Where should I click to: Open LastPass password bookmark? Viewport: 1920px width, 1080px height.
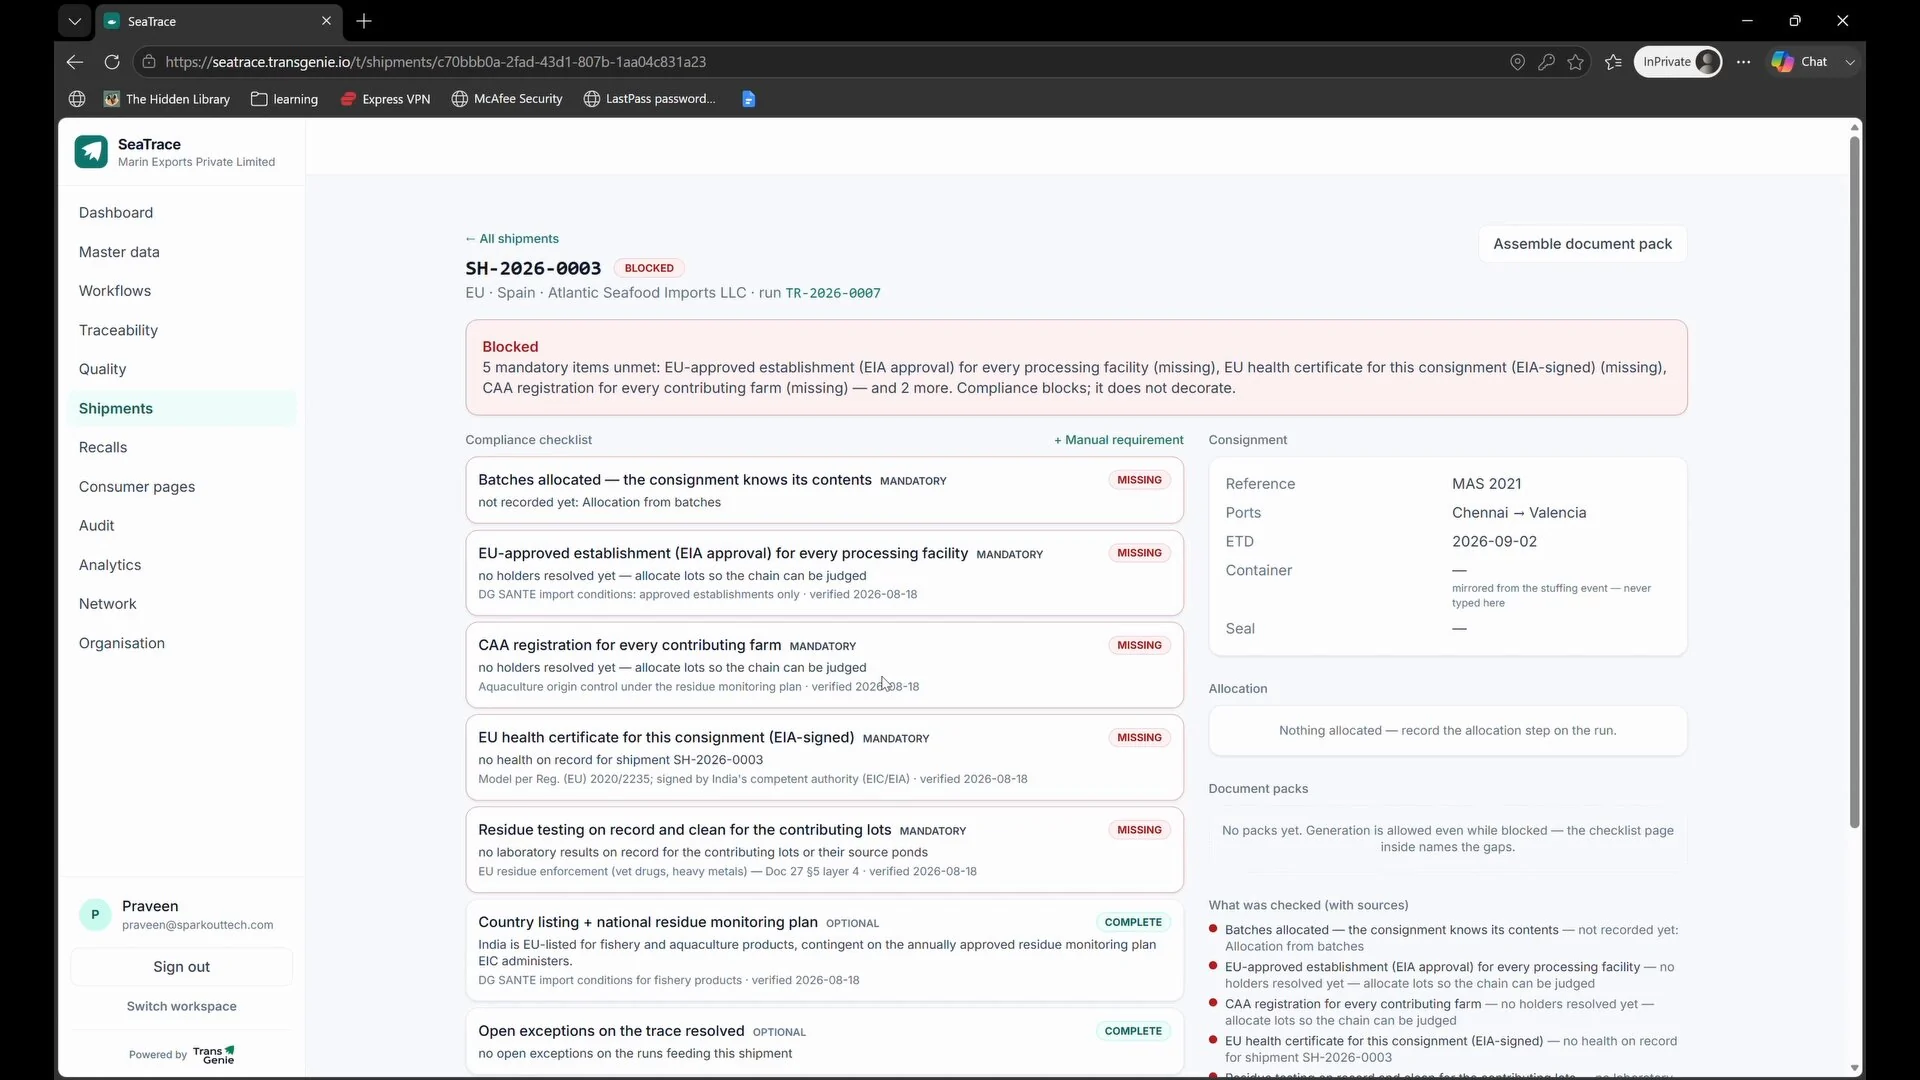pyautogui.click(x=650, y=99)
